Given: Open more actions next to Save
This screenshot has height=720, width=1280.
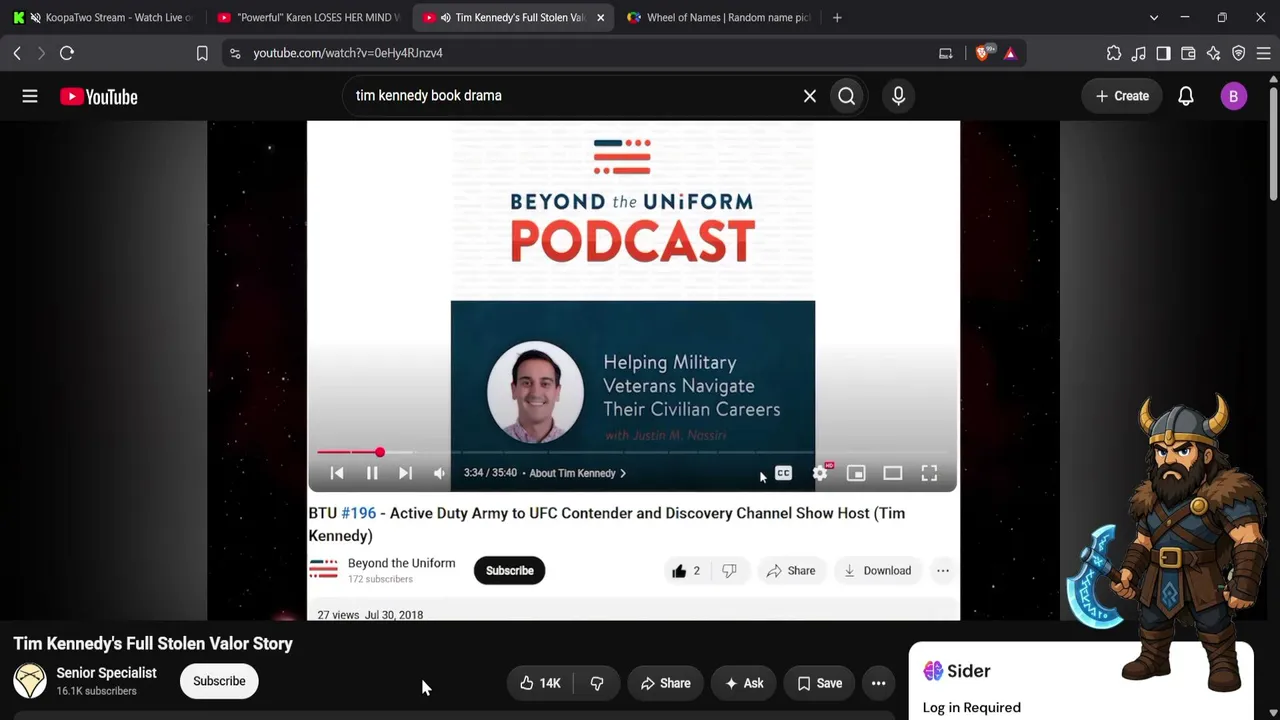Looking at the screenshot, I should pyautogui.click(x=878, y=683).
